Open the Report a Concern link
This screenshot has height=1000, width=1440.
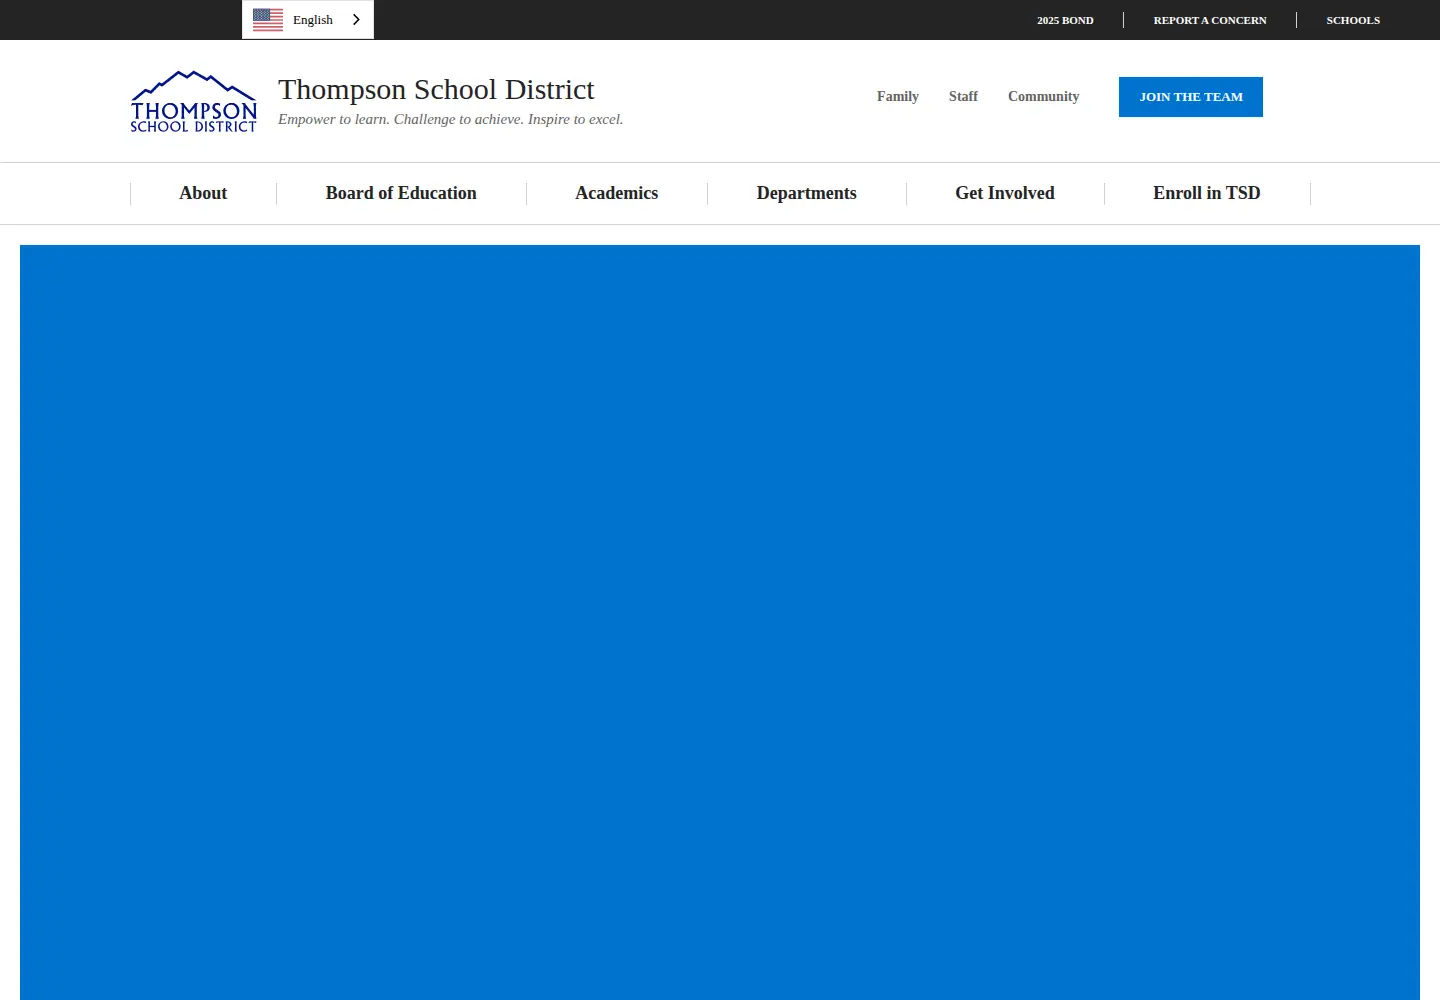(x=1210, y=20)
